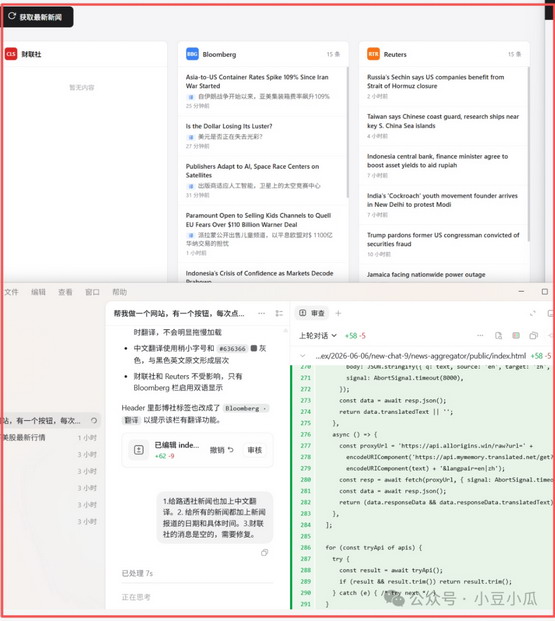Screen dimensions: 555x621
Task: Expand the 上轮对话 dropdown
Action: (x=318, y=335)
